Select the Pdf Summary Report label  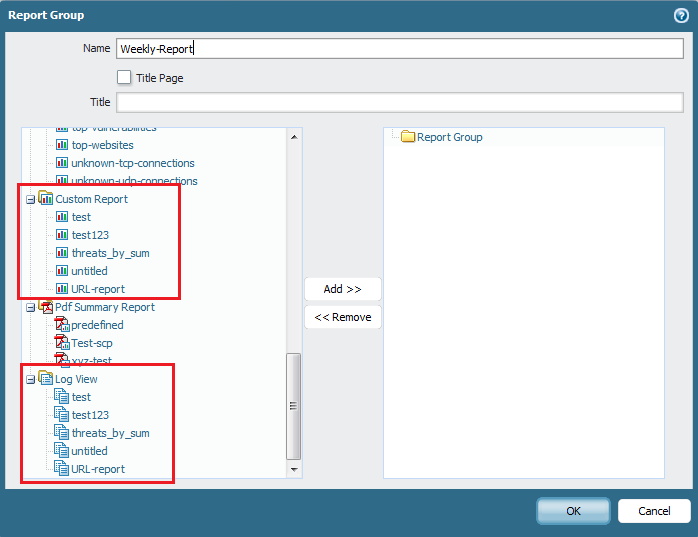[x=105, y=307]
